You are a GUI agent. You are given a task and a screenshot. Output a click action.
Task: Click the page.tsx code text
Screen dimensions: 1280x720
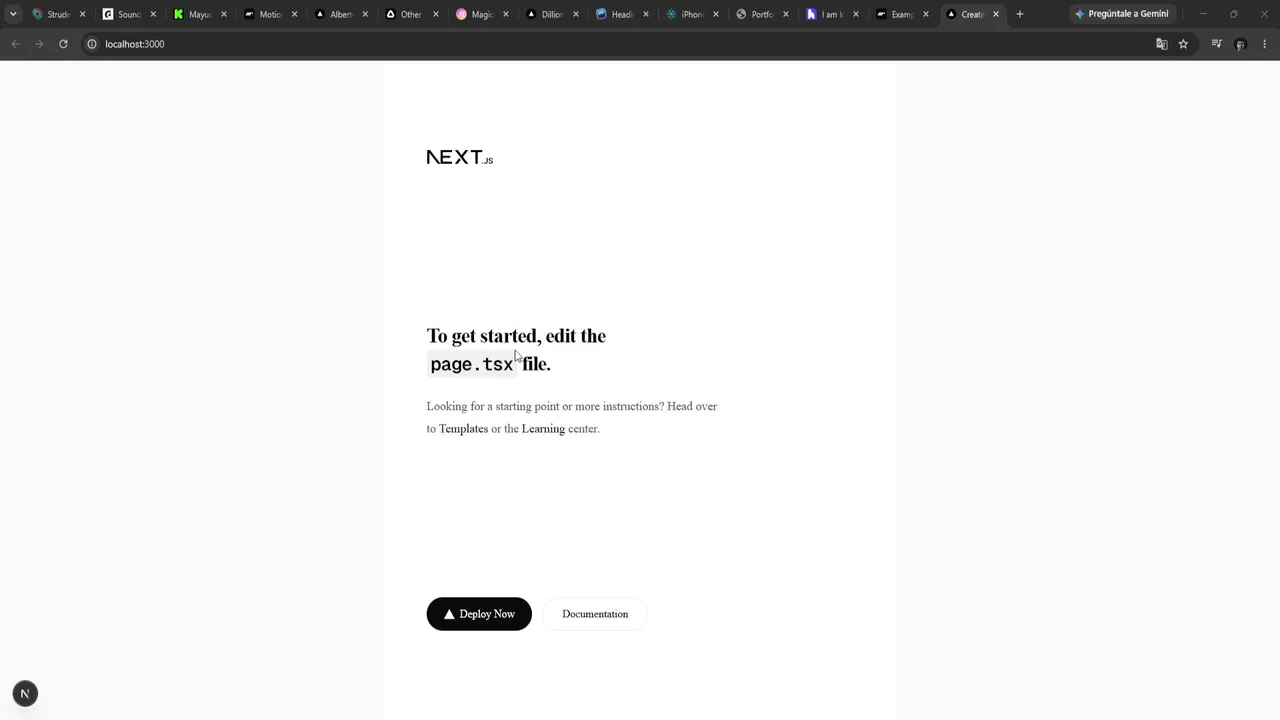(x=472, y=364)
